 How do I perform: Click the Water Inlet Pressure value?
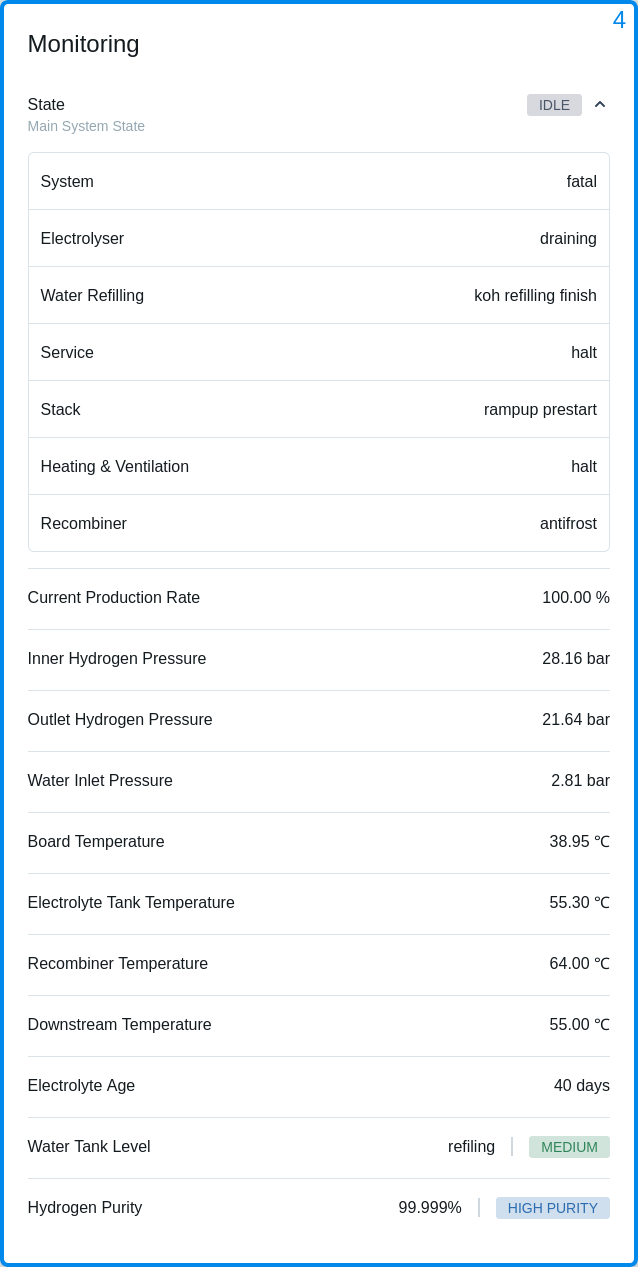[580, 781]
